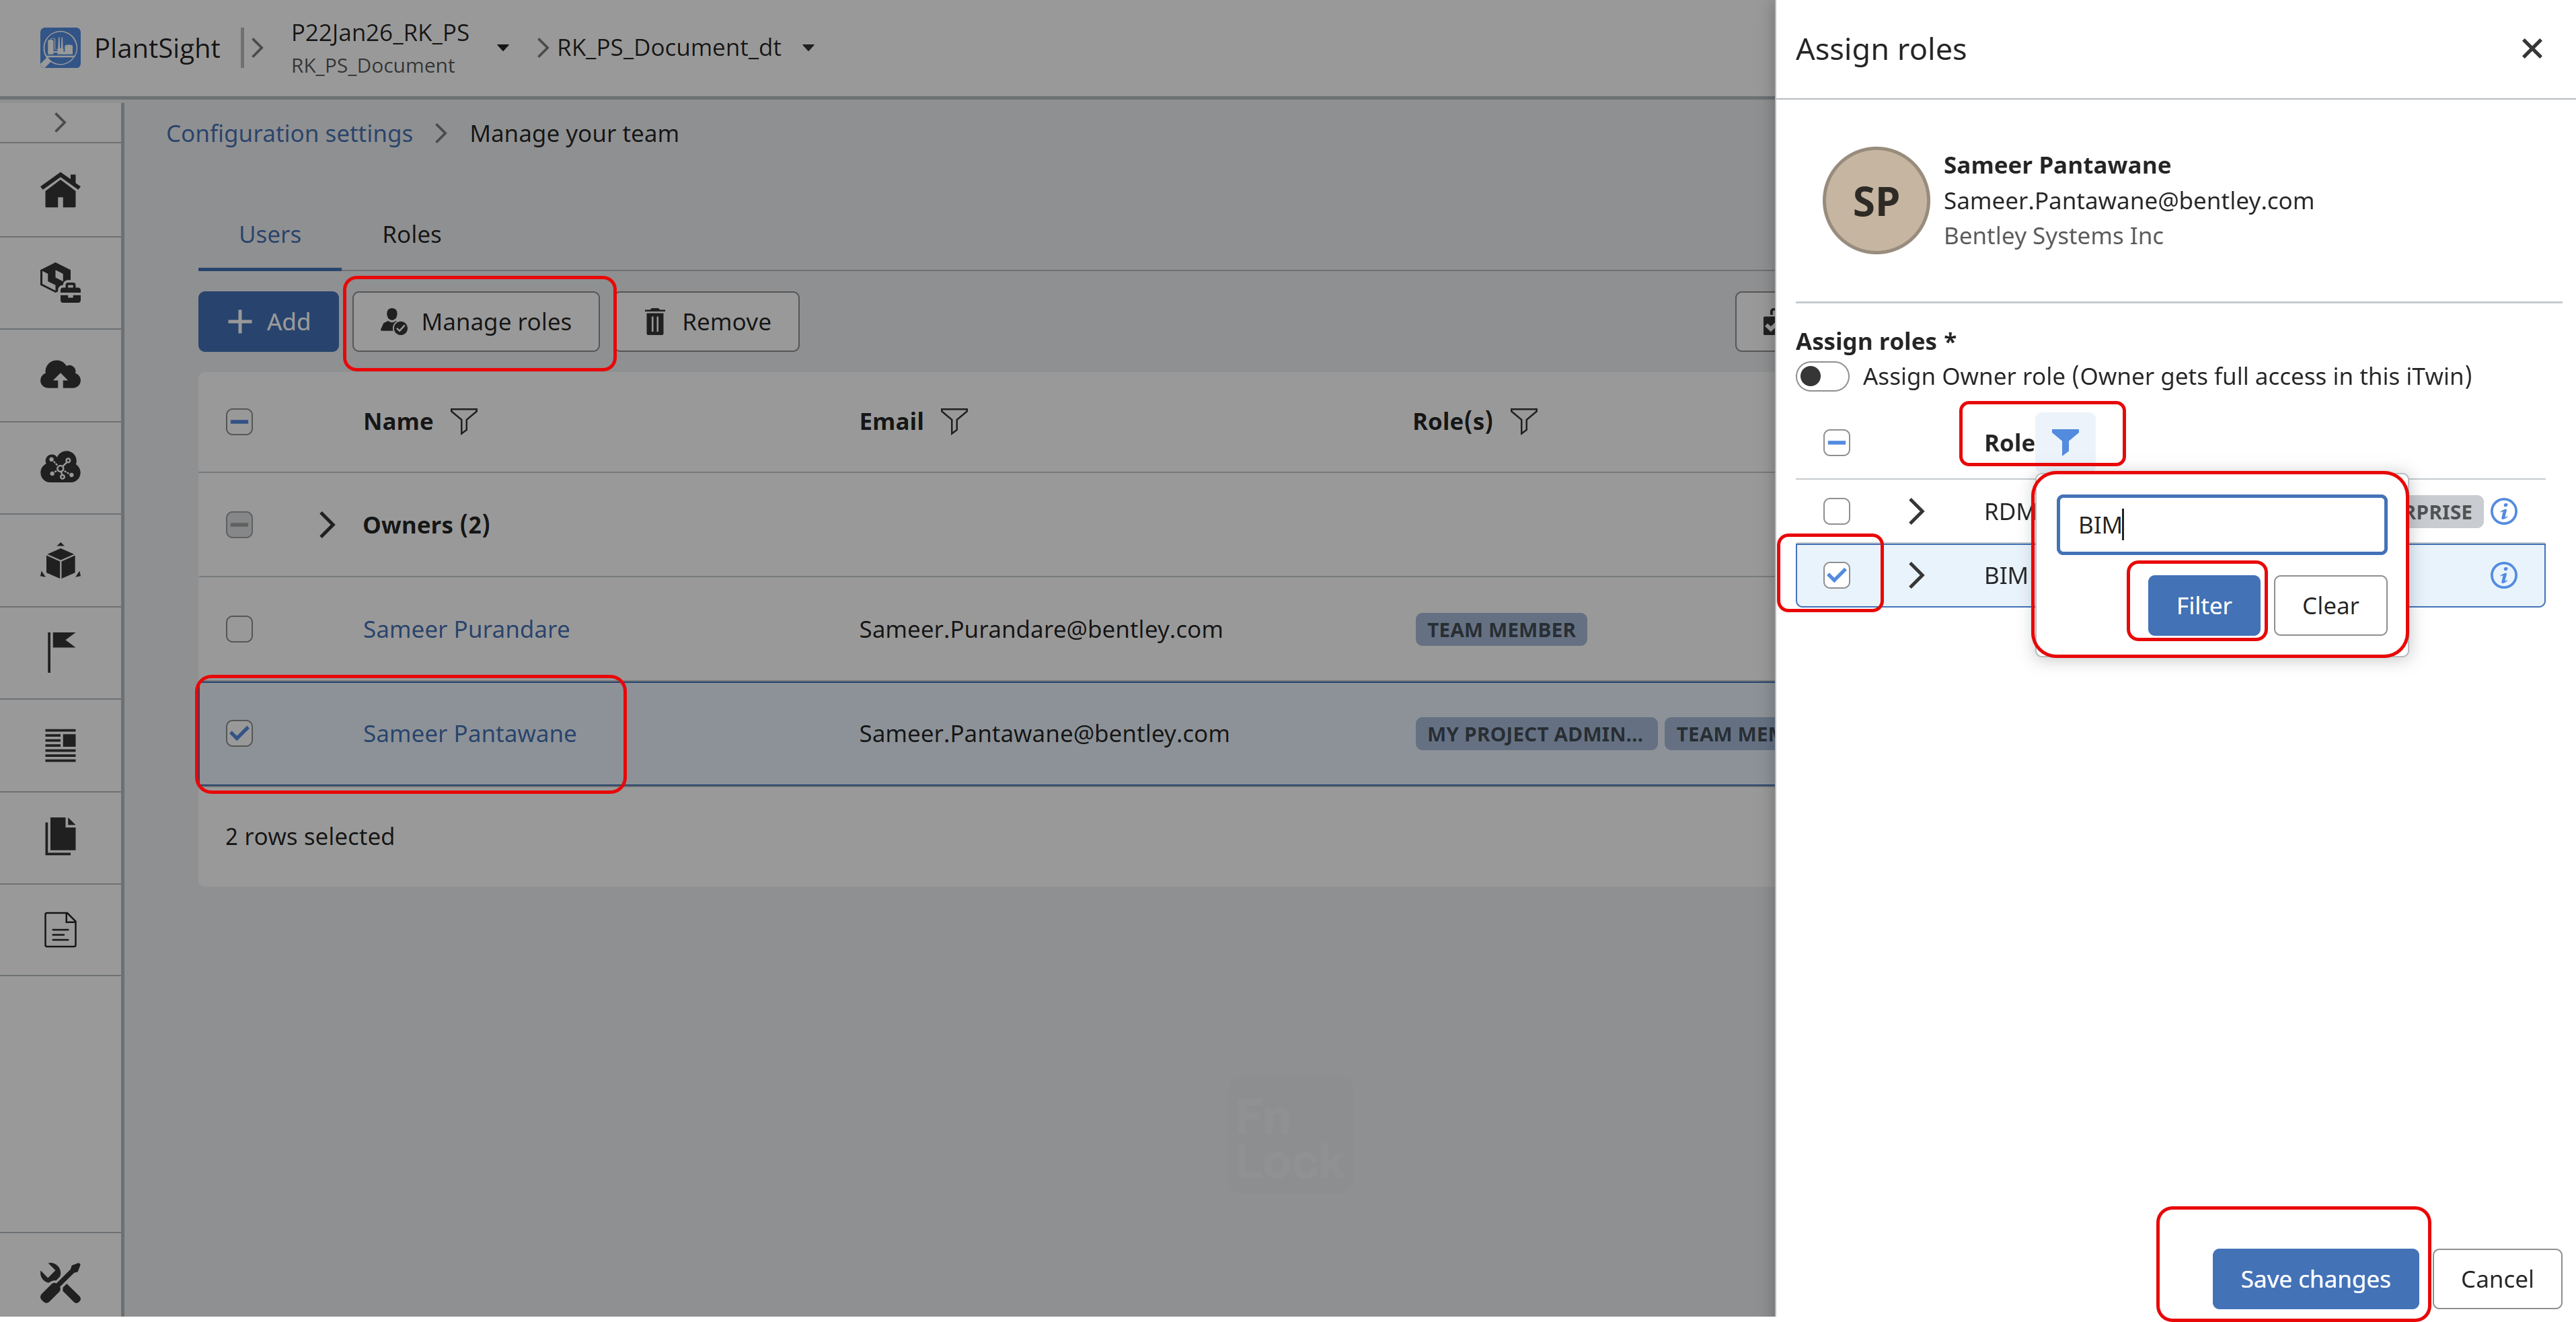Screen dimensions: 2576x1322
Task: Click the Name column filter icon
Action: coord(464,421)
